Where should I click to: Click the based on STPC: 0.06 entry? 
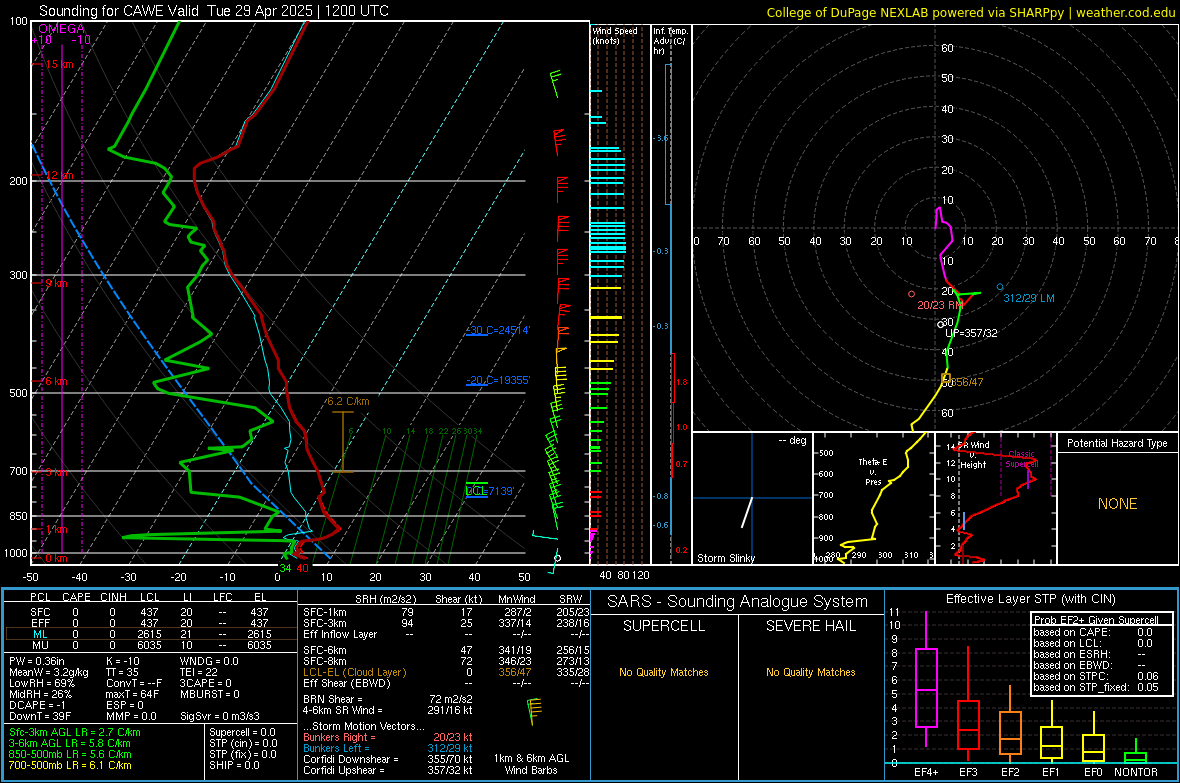(x=1096, y=676)
